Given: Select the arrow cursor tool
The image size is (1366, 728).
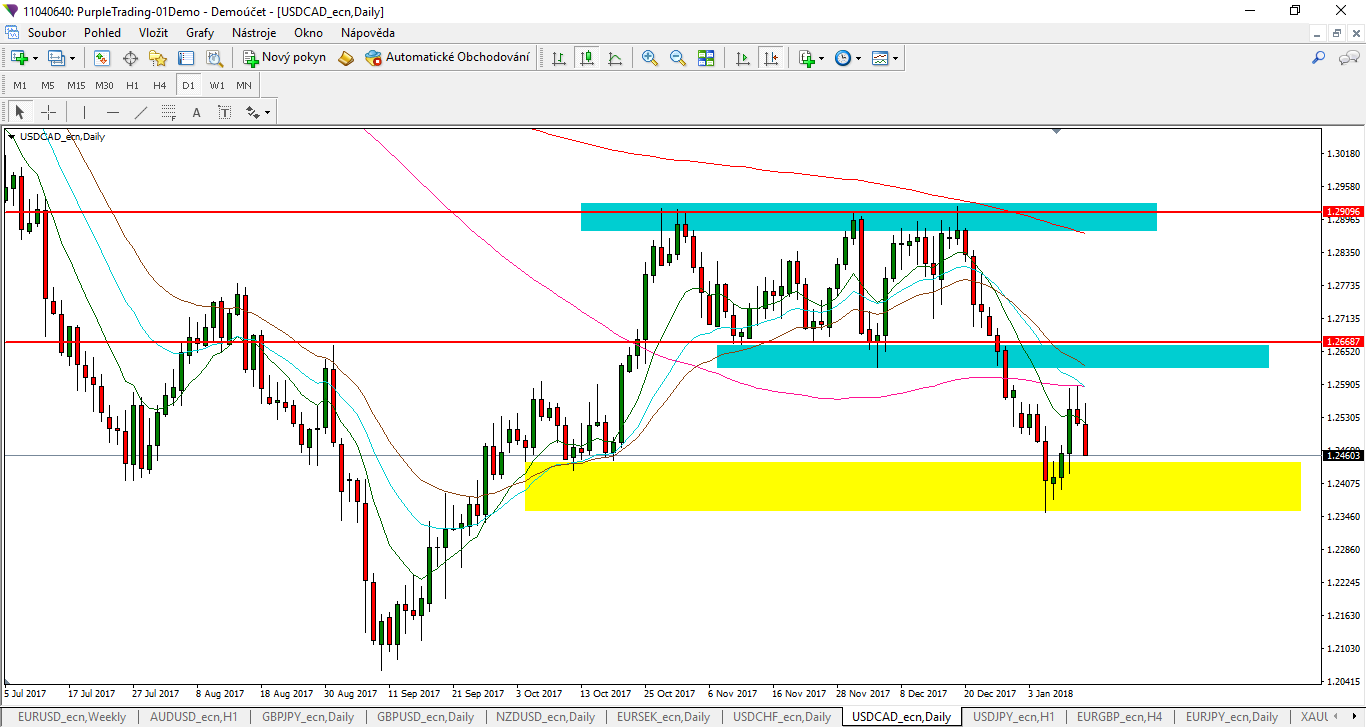Looking at the screenshot, I should pos(20,112).
